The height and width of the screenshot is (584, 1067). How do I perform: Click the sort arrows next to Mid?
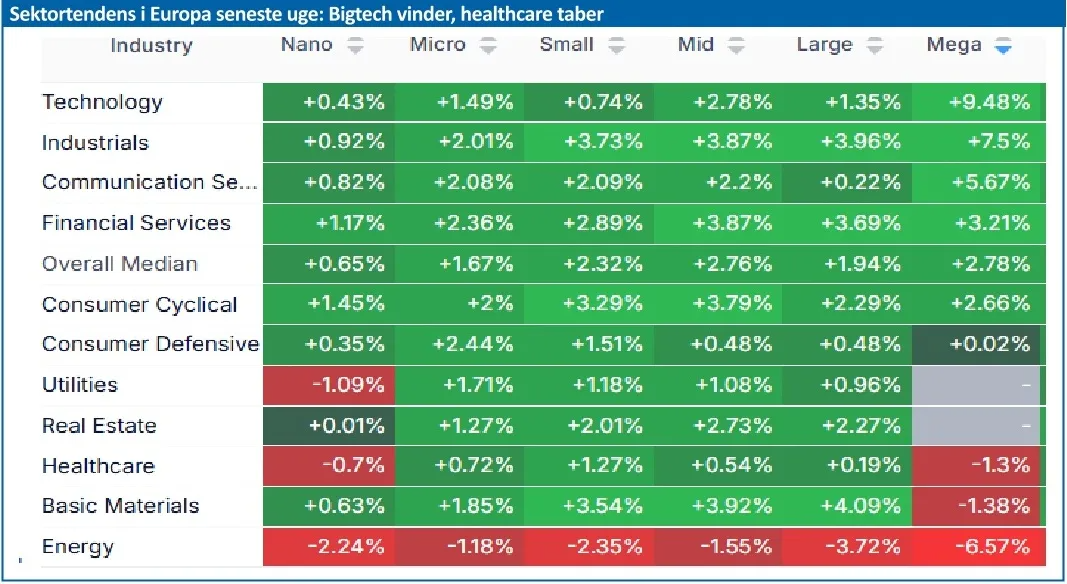coord(736,46)
